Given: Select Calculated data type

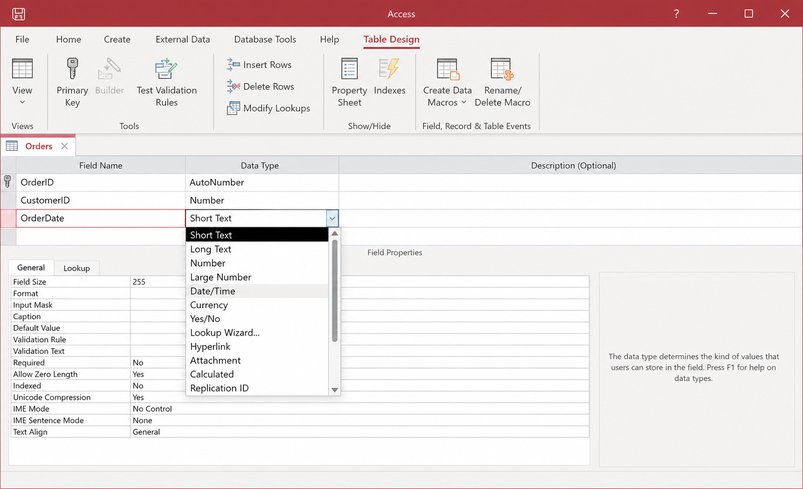Looking at the screenshot, I should coord(257,374).
